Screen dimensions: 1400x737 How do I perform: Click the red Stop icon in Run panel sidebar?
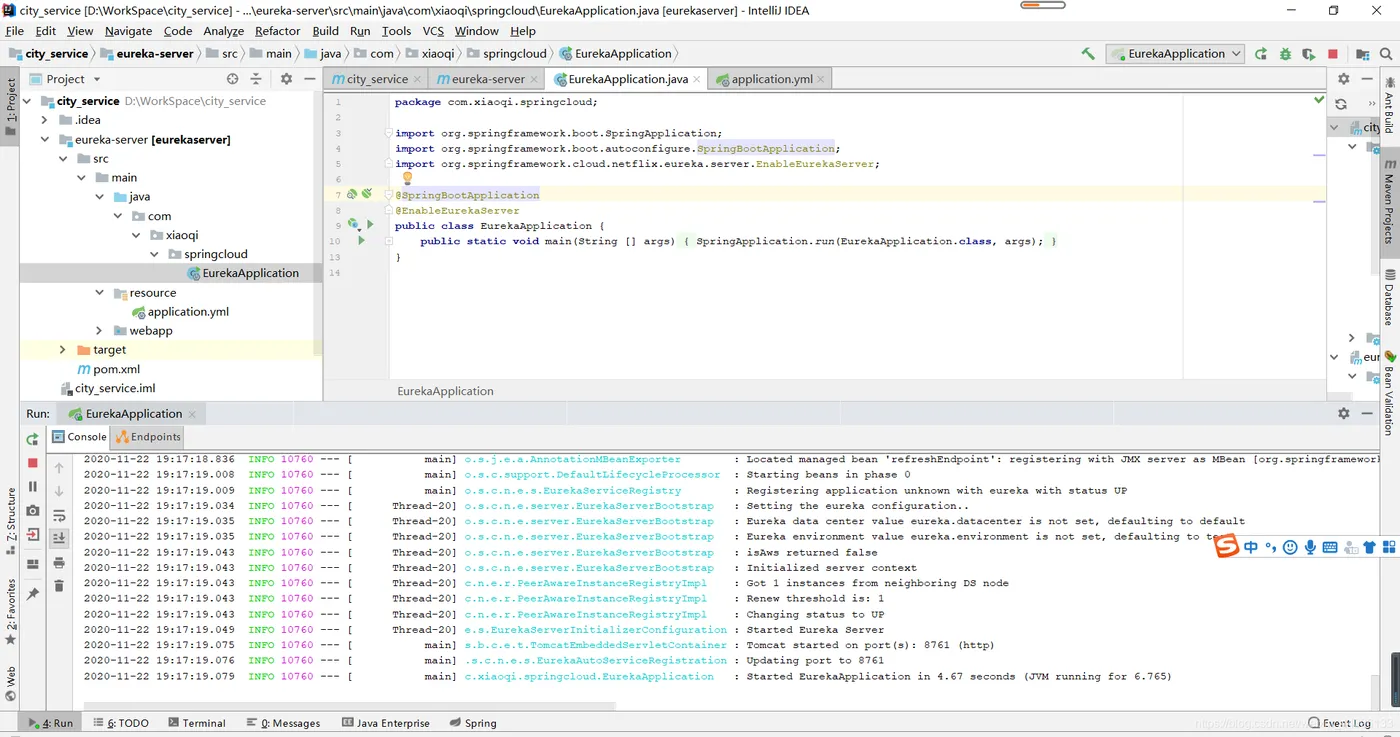pyautogui.click(x=33, y=463)
